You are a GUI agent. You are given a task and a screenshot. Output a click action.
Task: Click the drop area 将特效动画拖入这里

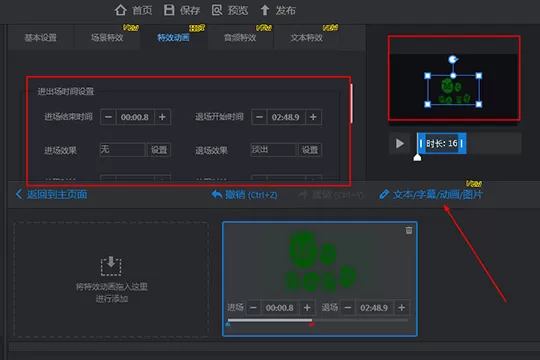pos(111,279)
